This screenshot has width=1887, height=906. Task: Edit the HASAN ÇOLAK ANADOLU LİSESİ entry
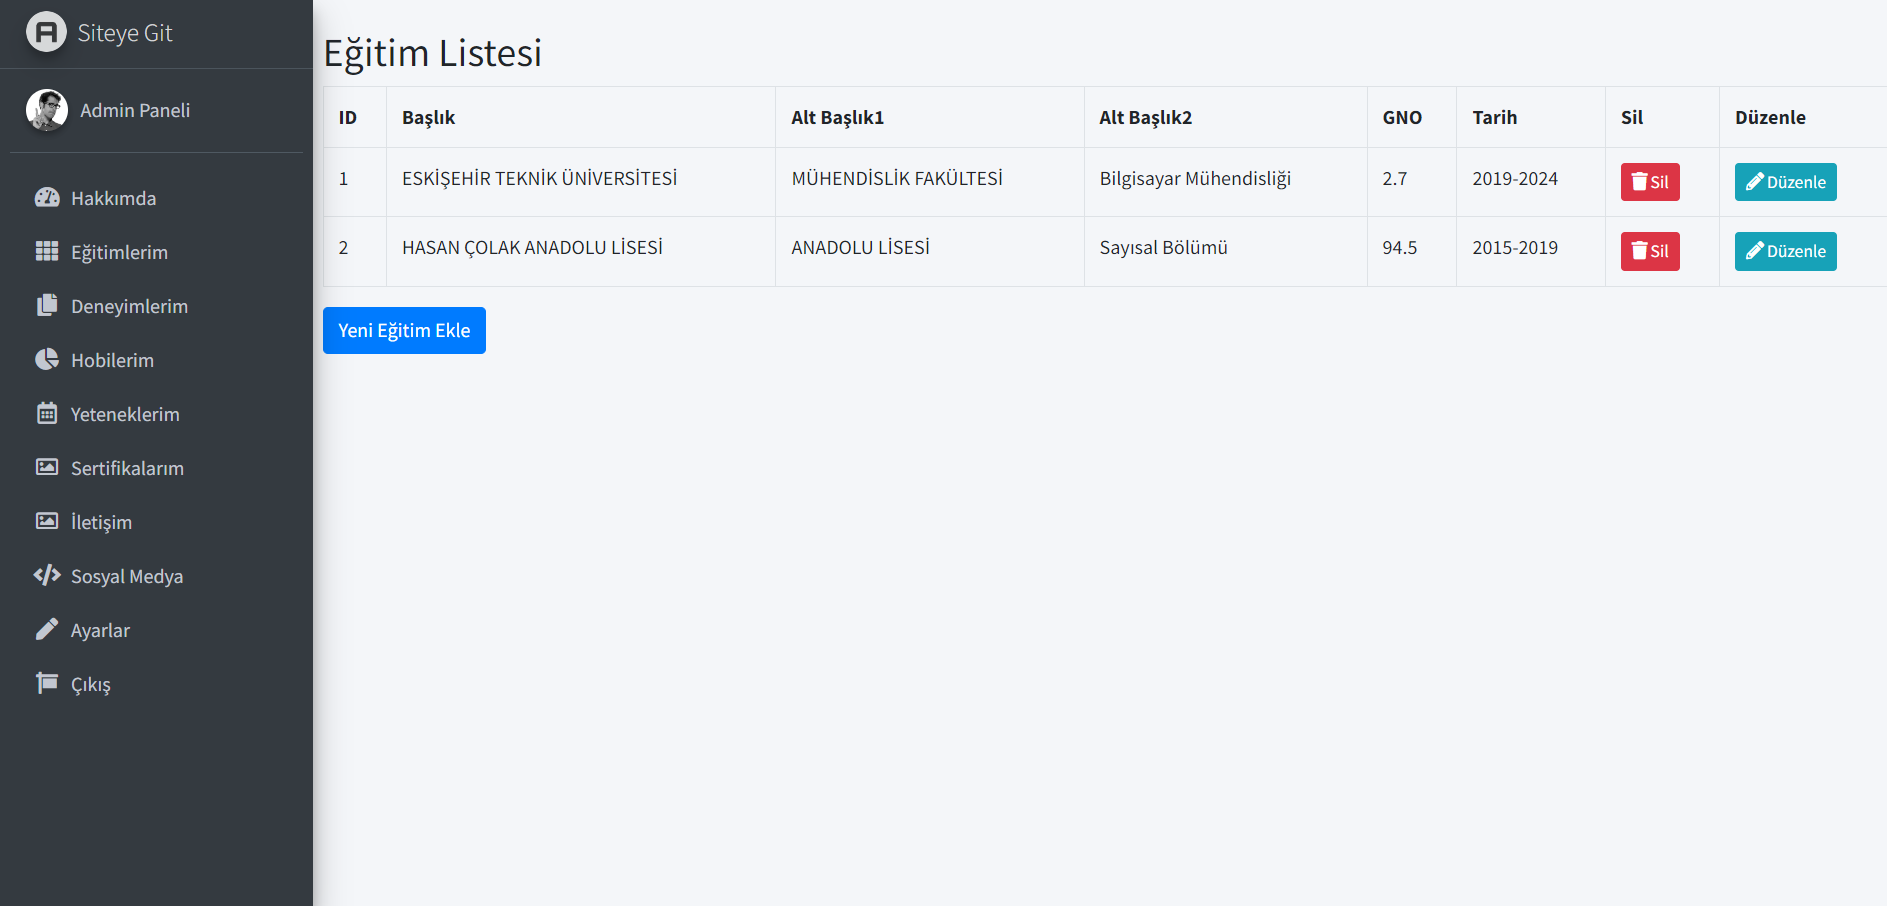pos(1785,251)
